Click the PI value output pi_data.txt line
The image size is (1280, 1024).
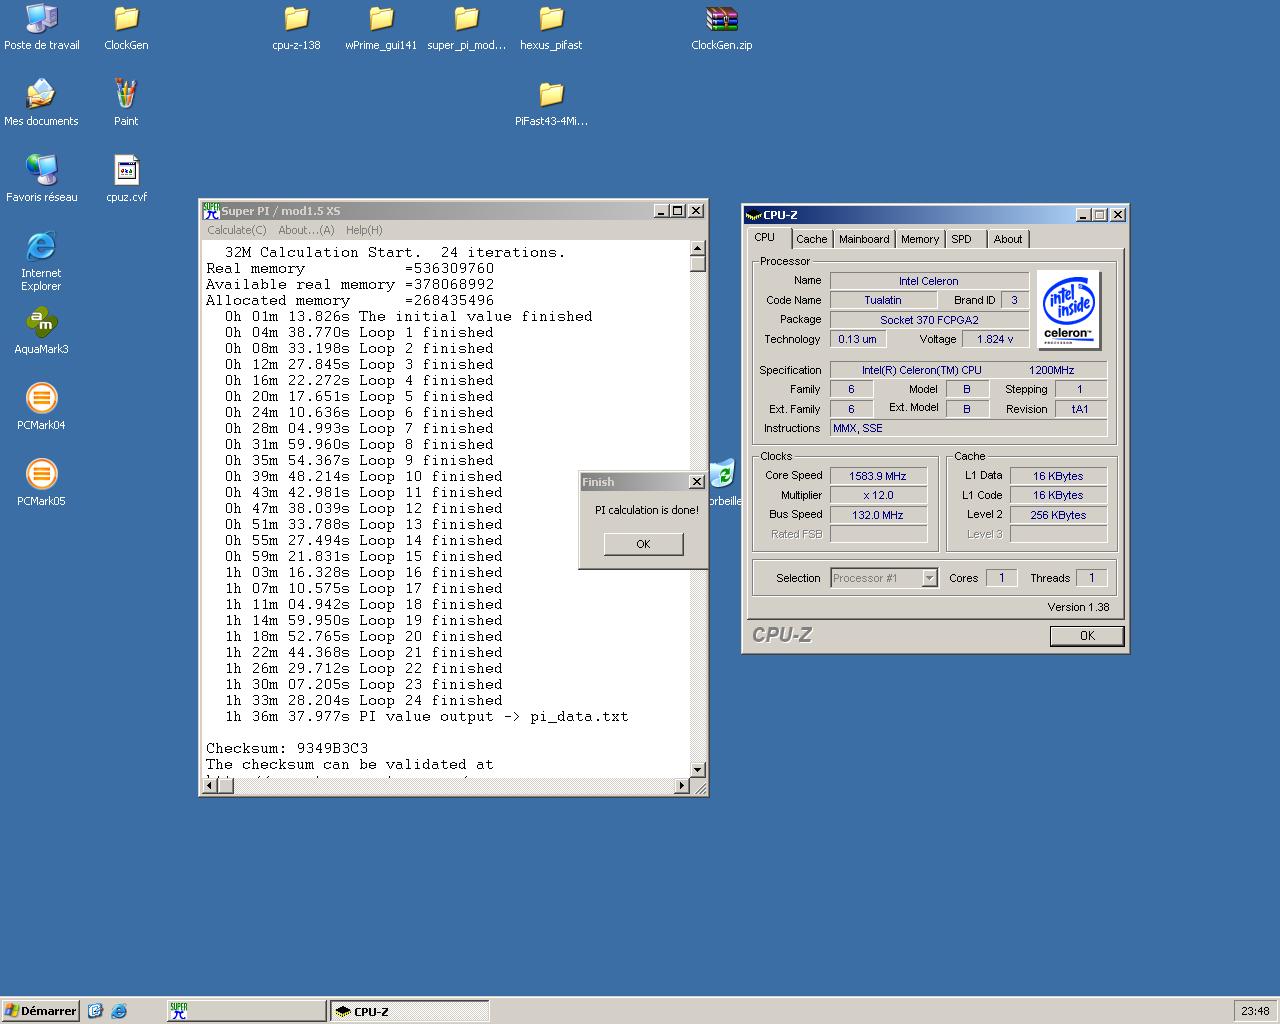427,716
